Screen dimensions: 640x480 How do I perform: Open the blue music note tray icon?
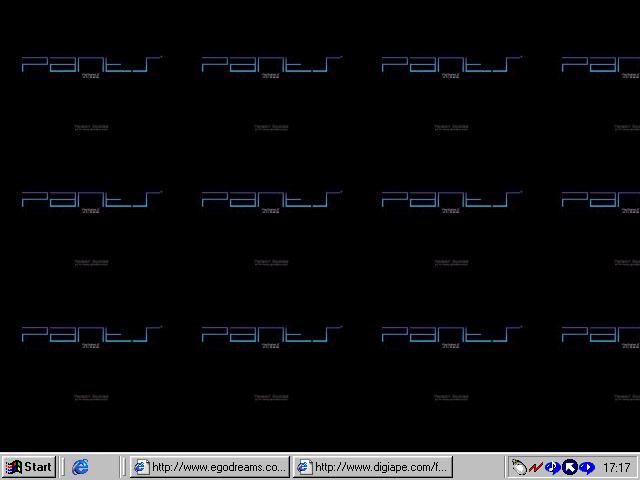pos(552,467)
